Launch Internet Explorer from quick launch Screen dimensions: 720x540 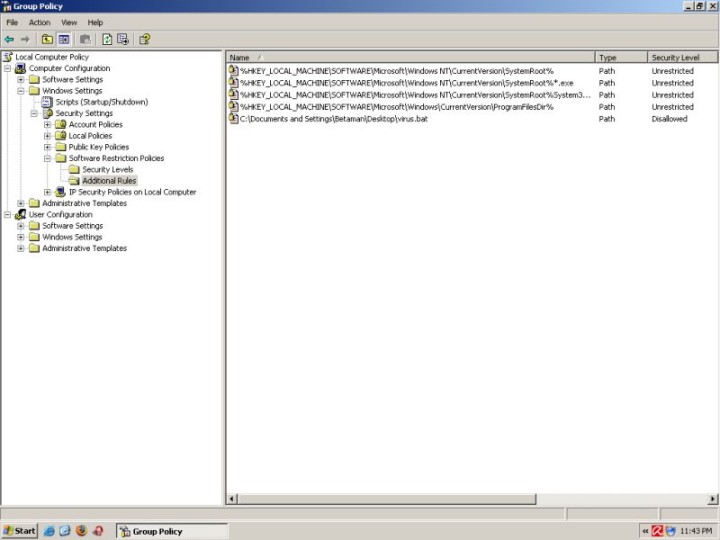click(x=49, y=531)
